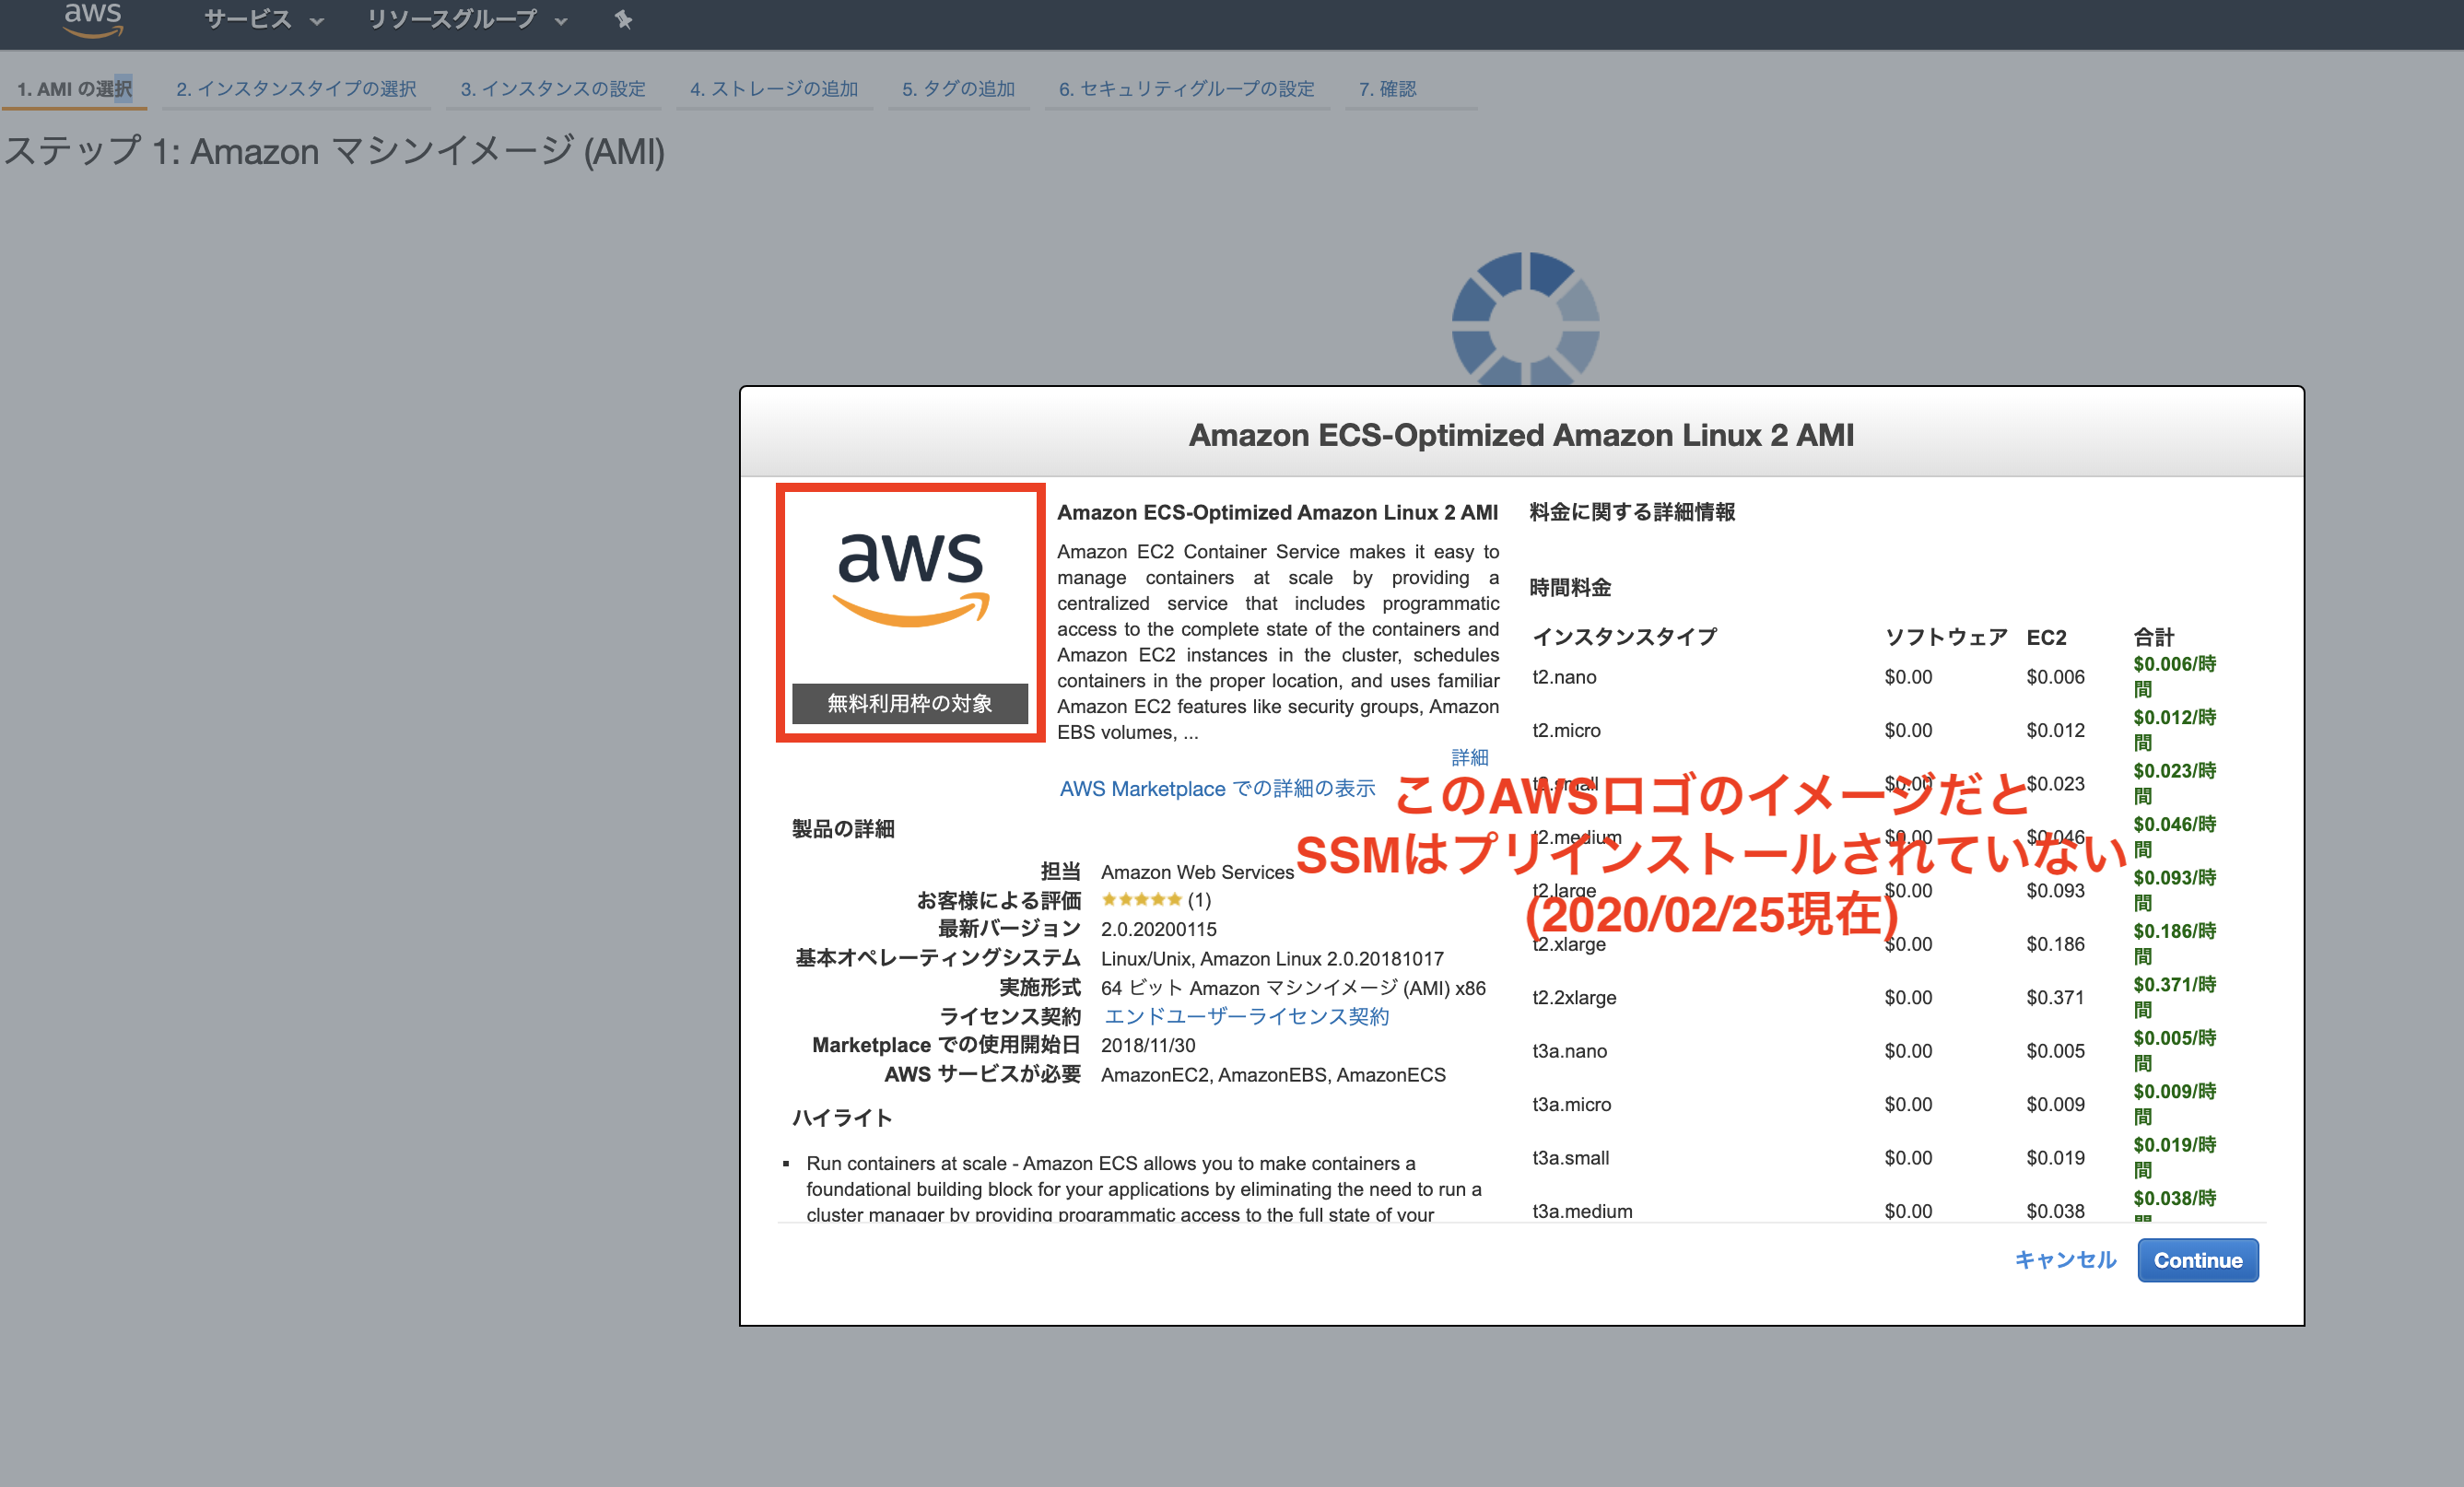Screen dimensions: 2464x1487
Task: Go to 2. インスタンスタイプの選択 tab
Action: pos(296,89)
